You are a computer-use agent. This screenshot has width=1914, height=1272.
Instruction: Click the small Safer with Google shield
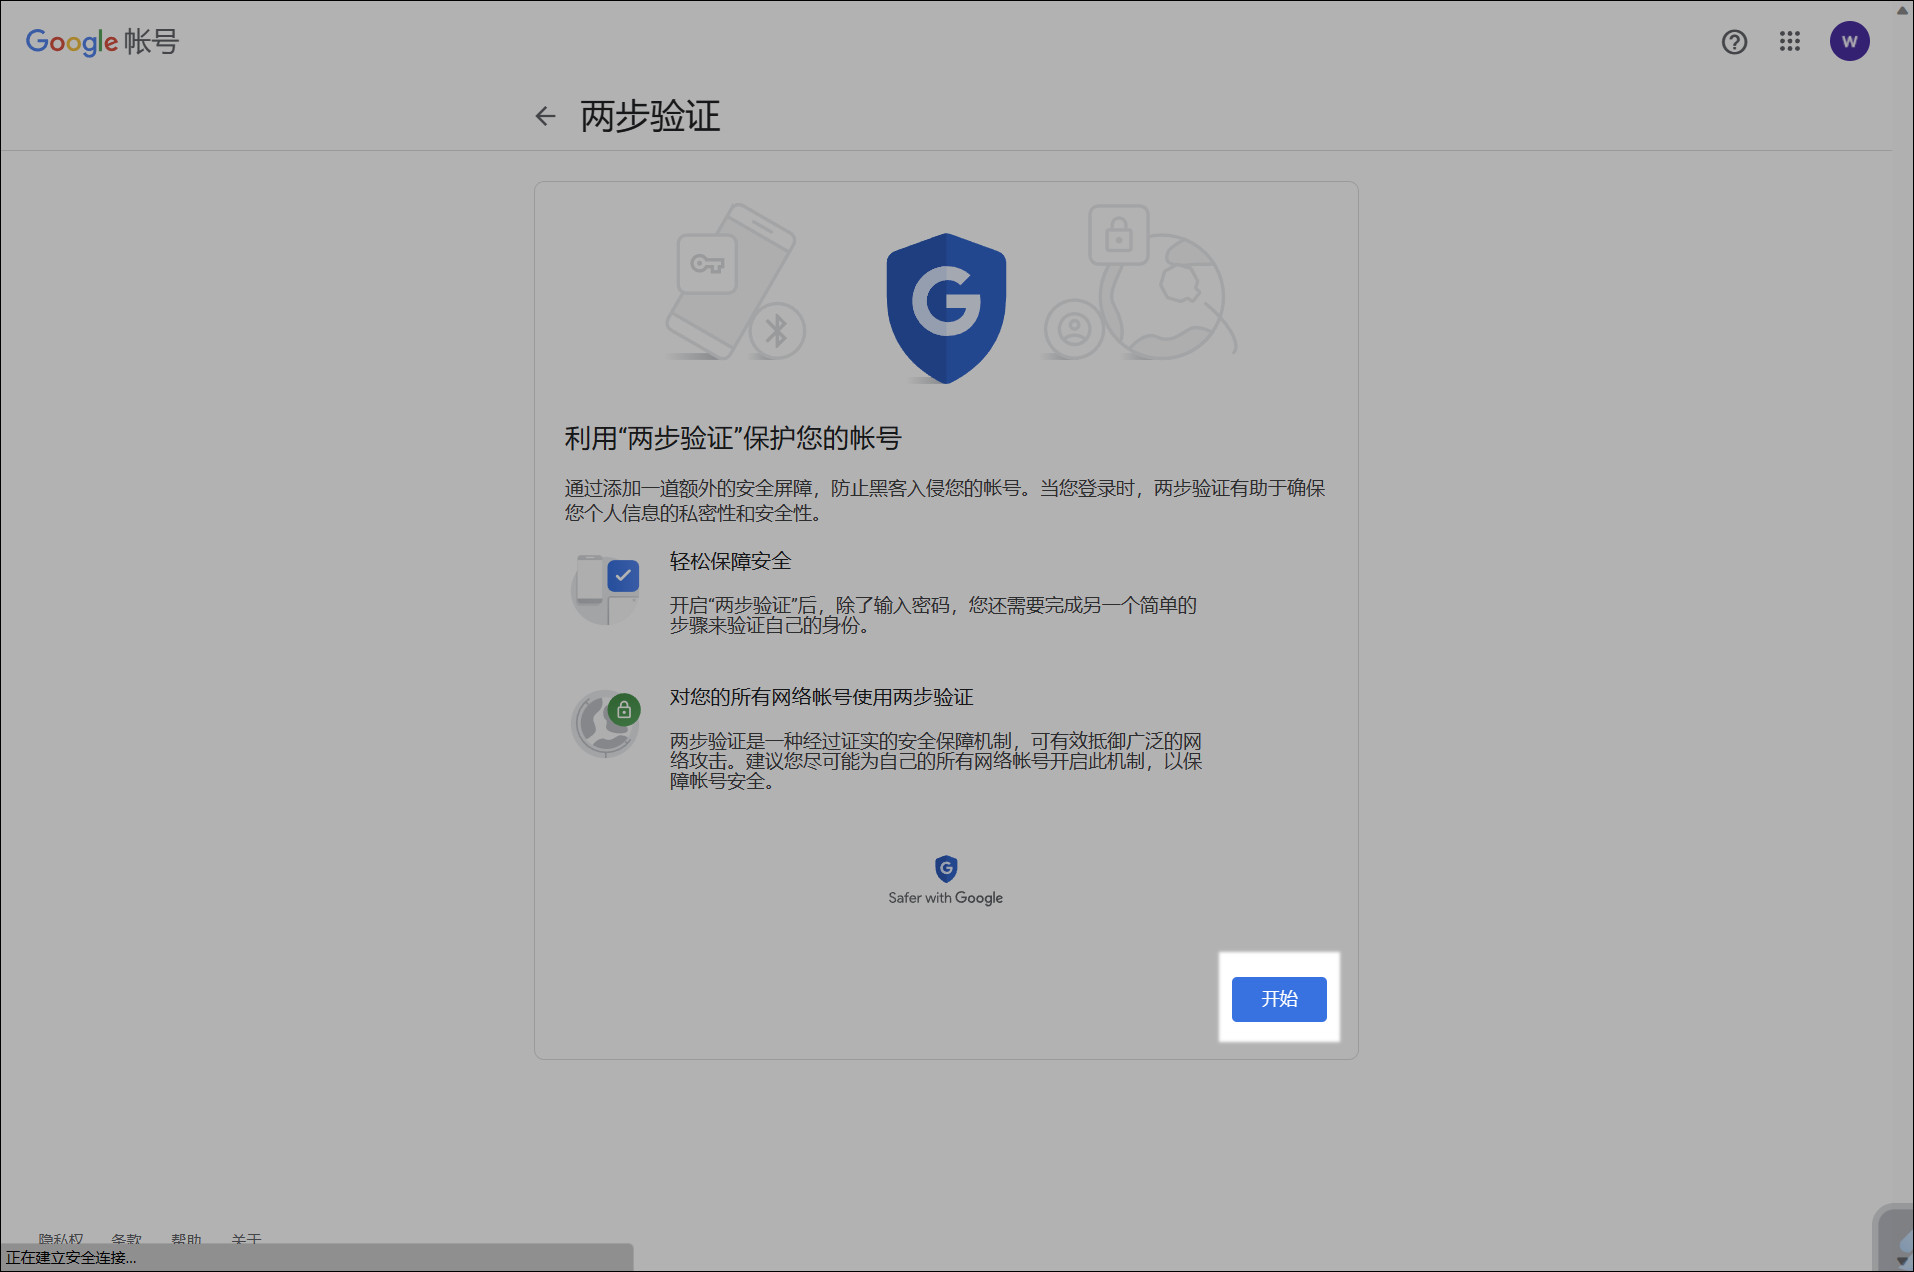coord(946,868)
